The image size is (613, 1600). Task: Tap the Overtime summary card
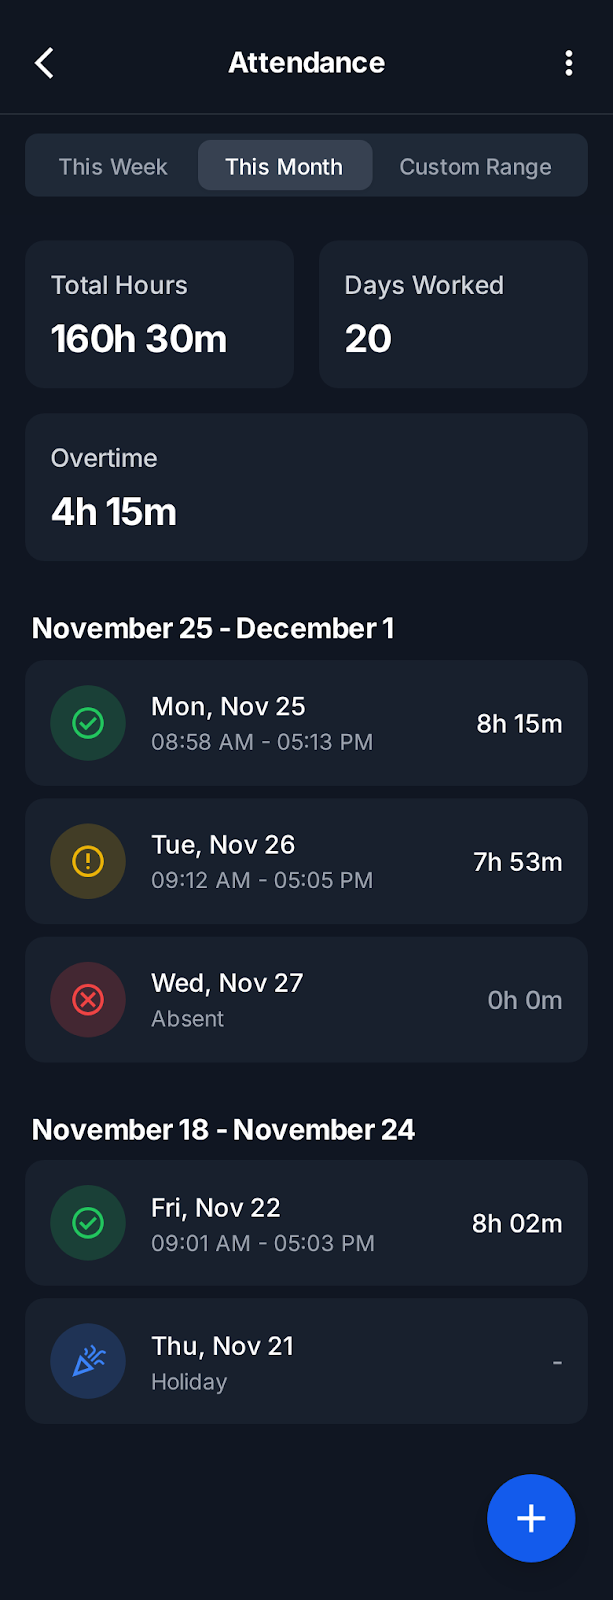click(306, 487)
